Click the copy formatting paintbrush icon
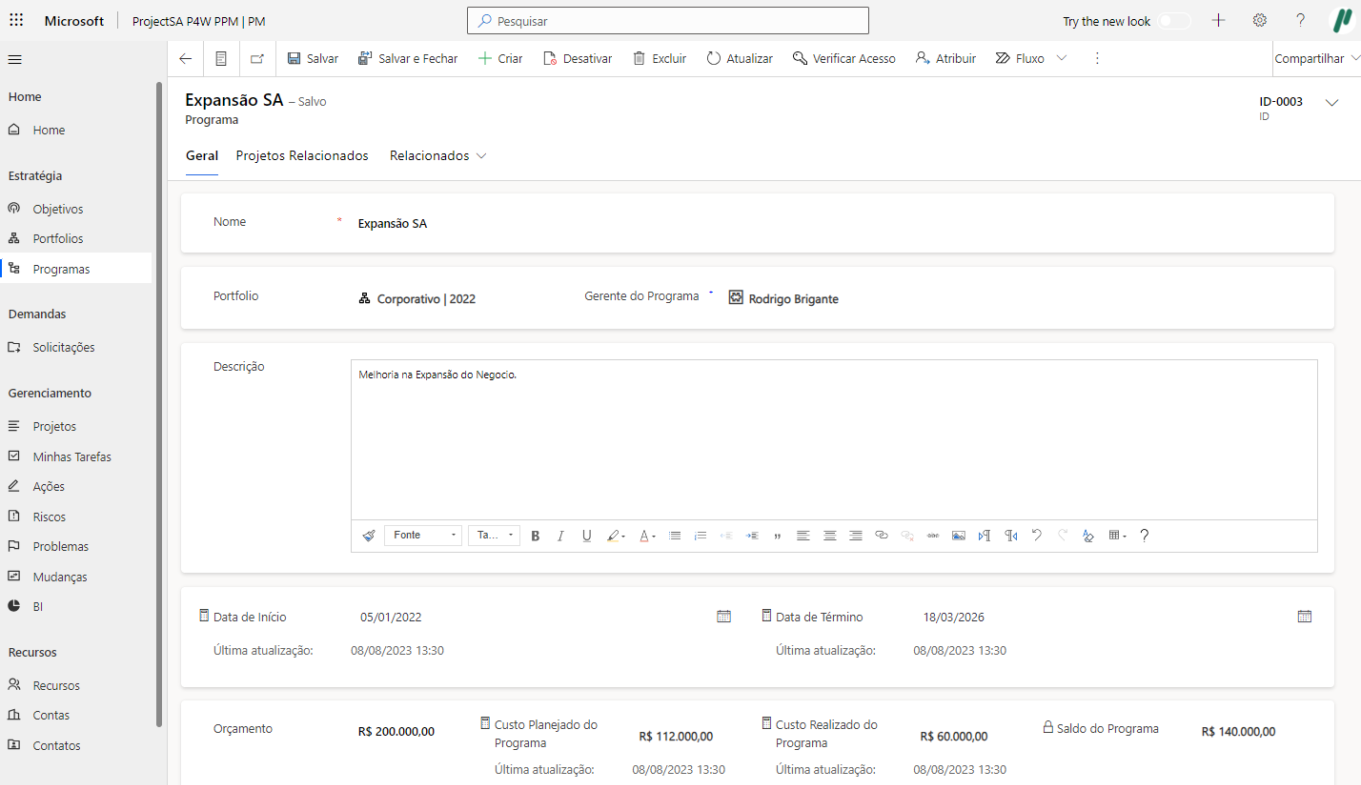1361x785 pixels. (x=368, y=536)
